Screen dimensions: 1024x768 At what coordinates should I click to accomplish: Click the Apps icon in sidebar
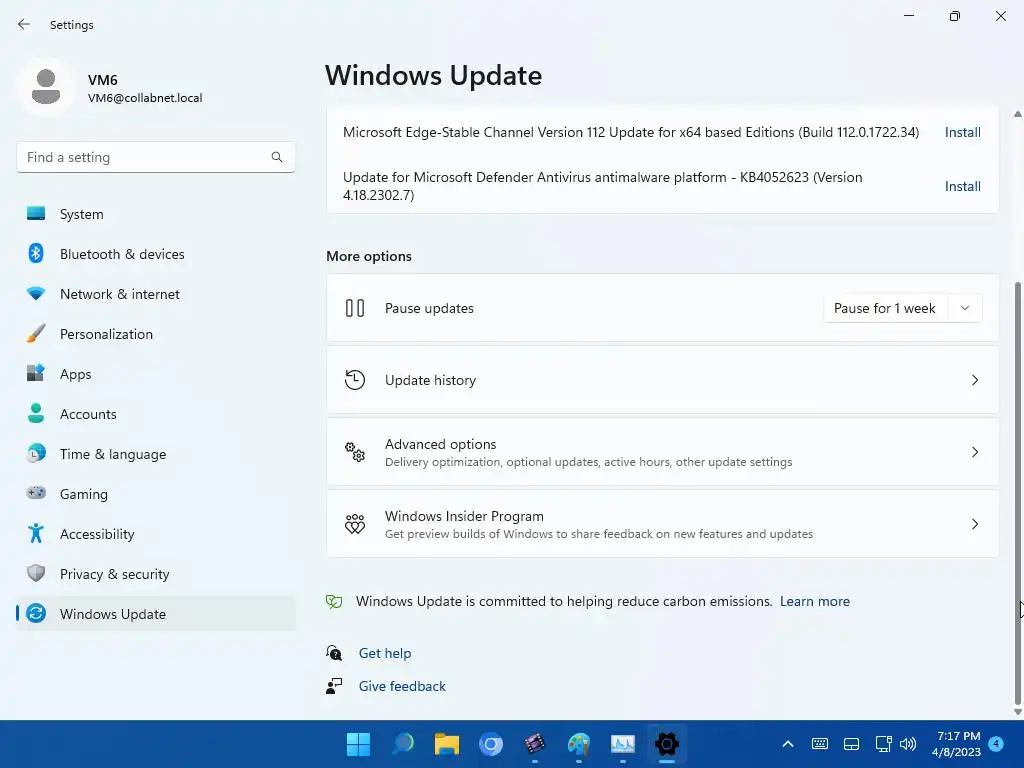point(36,374)
